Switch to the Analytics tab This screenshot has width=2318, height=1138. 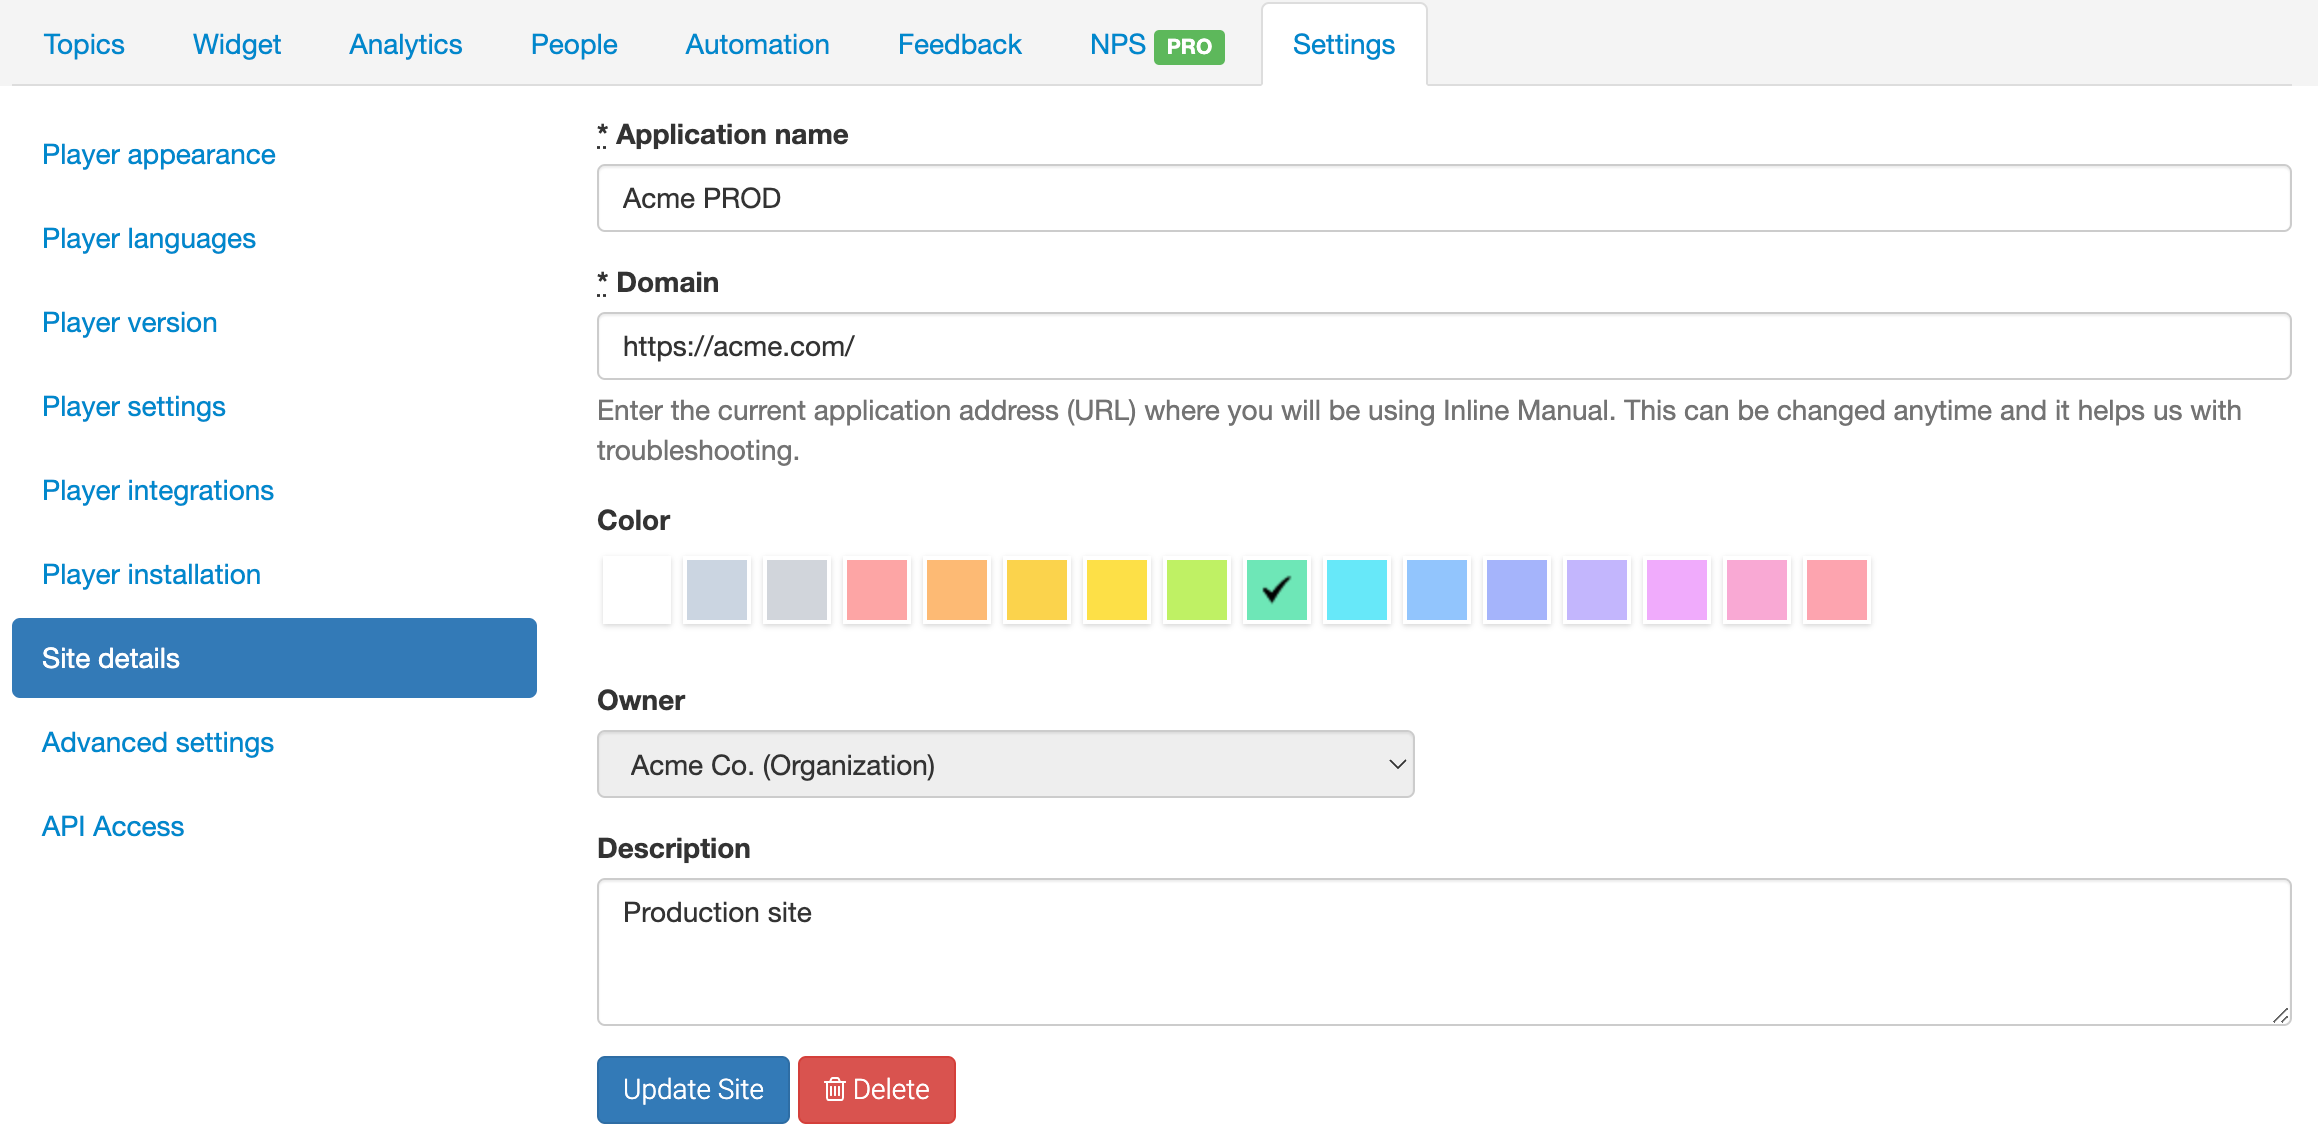[405, 45]
